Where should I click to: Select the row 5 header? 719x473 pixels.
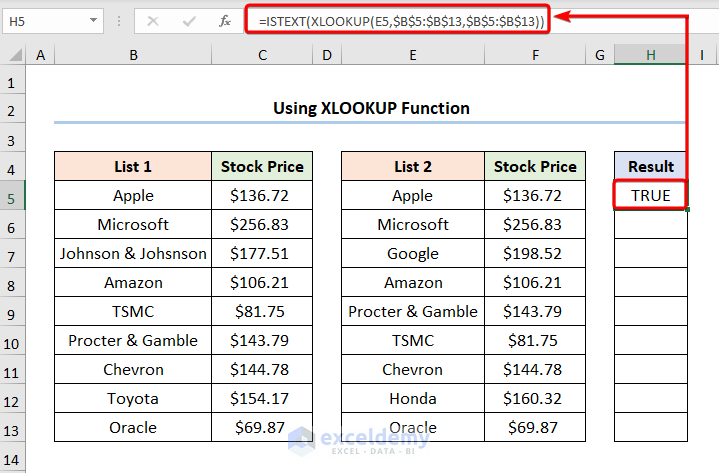[12, 196]
